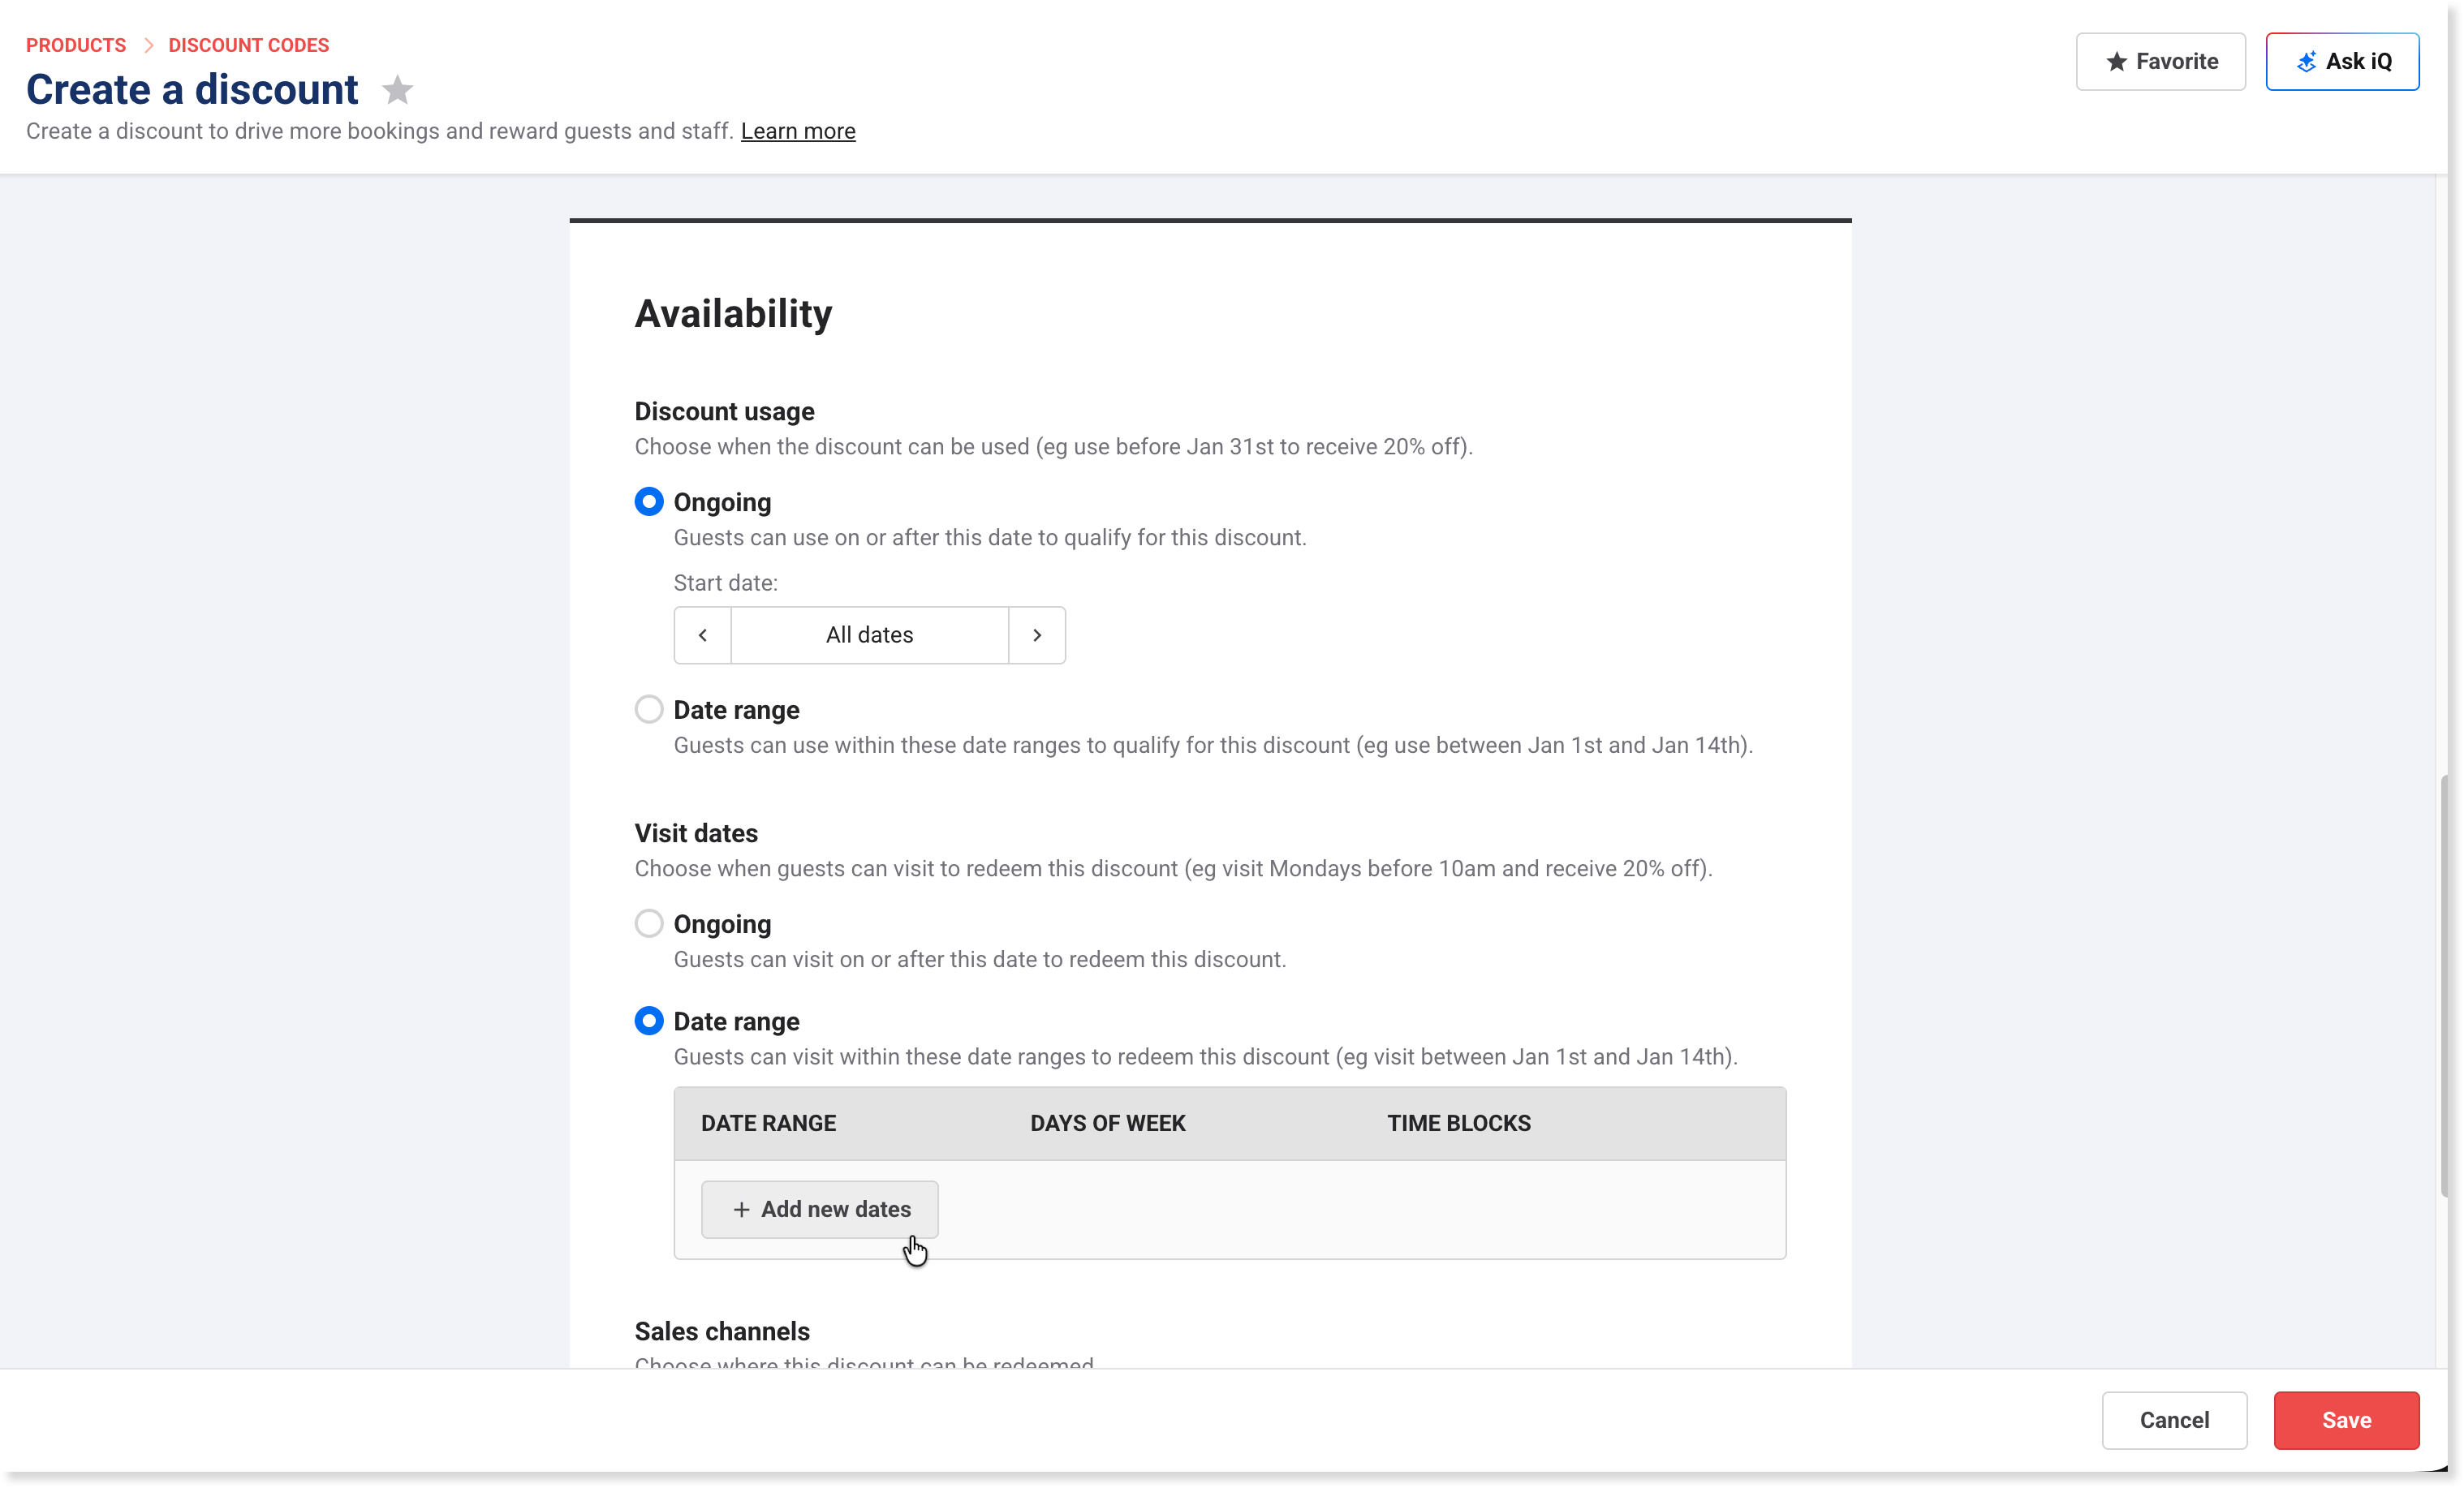Open the Discount Codes breadcrumb
This screenshot has height=1488, width=2464.
[x=248, y=45]
